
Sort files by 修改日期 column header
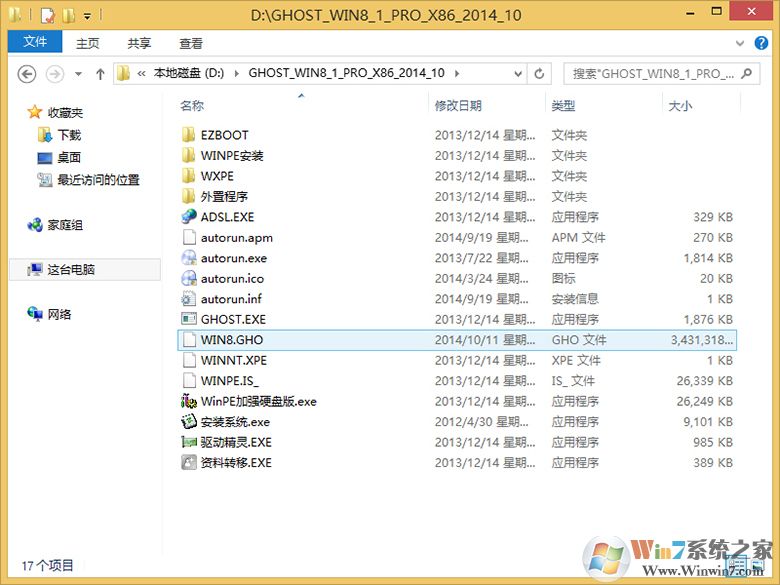coord(458,105)
